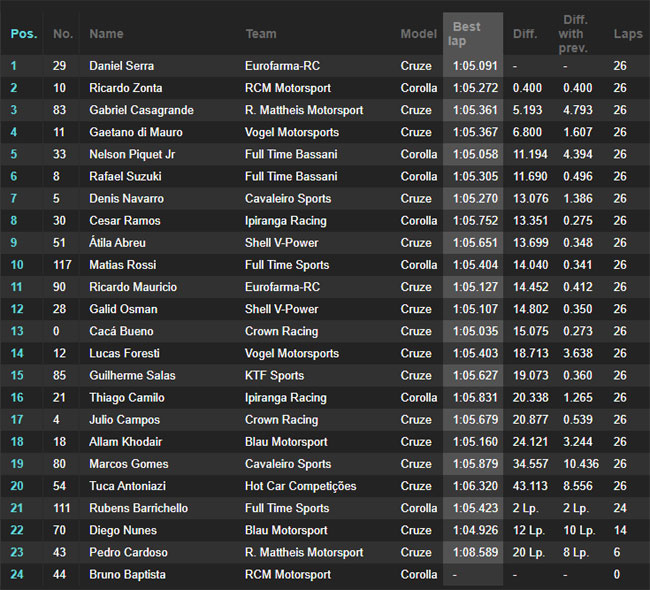Click the 12 Lp. diff value
Viewport: 650px width, 590px height.
click(529, 530)
